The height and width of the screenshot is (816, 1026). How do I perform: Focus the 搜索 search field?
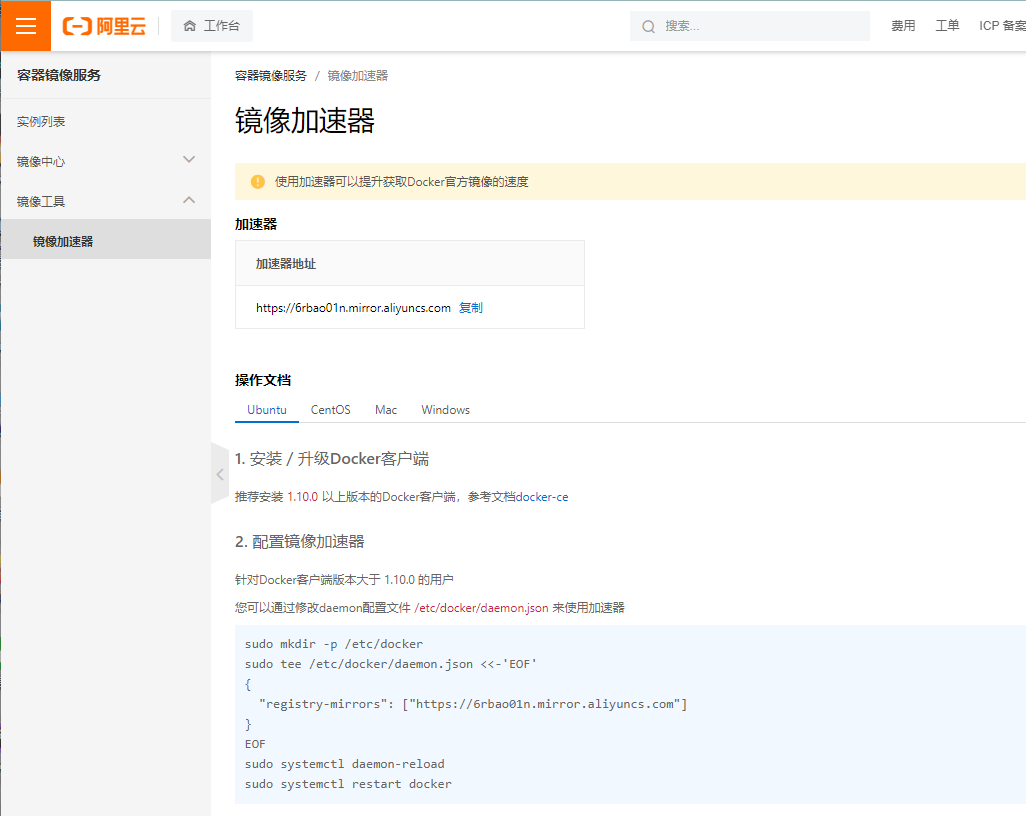(x=750, y=26)
